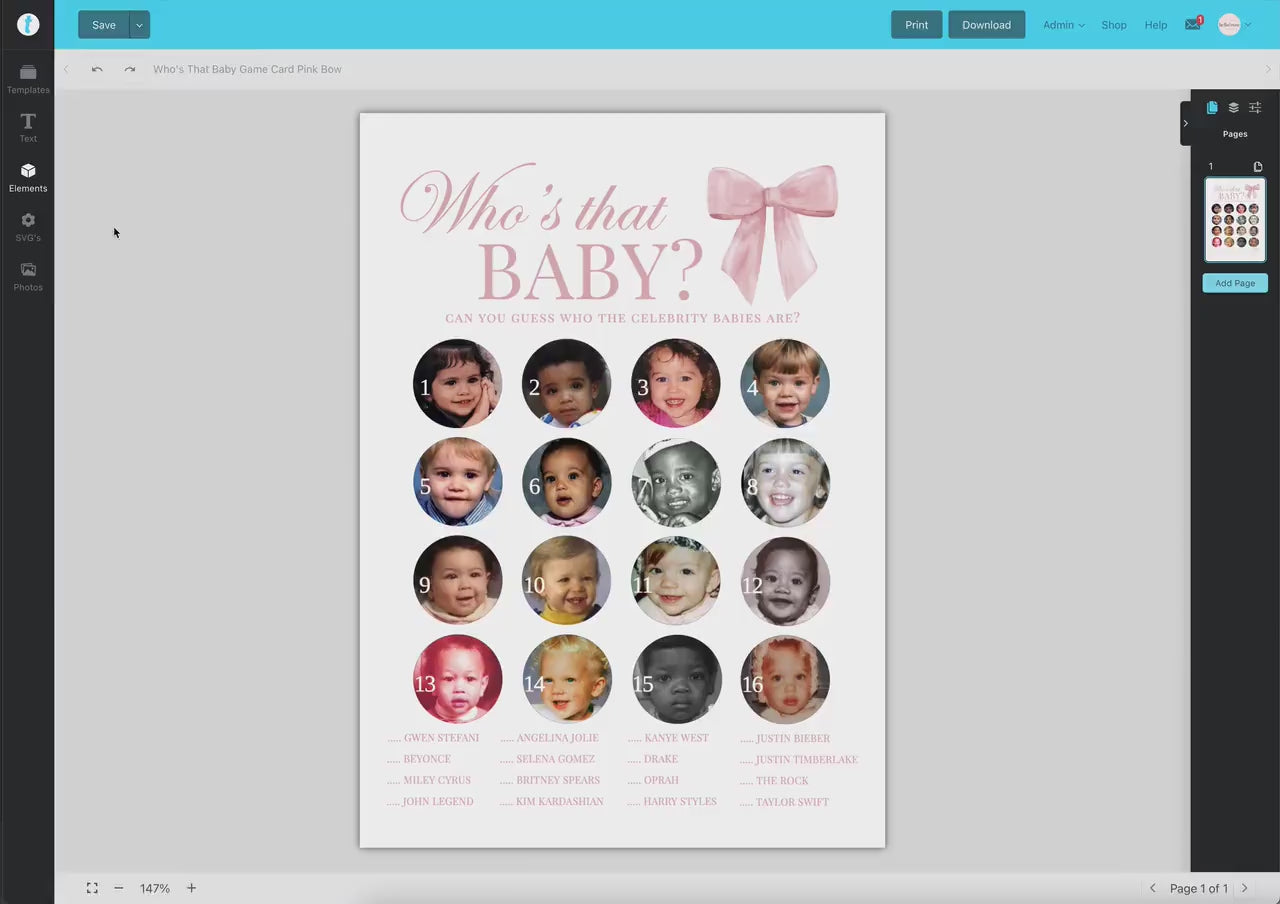
Task: Click the 147% zoom value
Action: click(x=155, y=888)
